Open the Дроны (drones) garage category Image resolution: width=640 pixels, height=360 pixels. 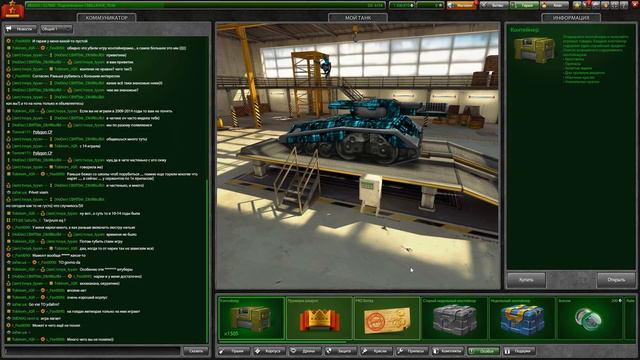[x=304, y=351]
